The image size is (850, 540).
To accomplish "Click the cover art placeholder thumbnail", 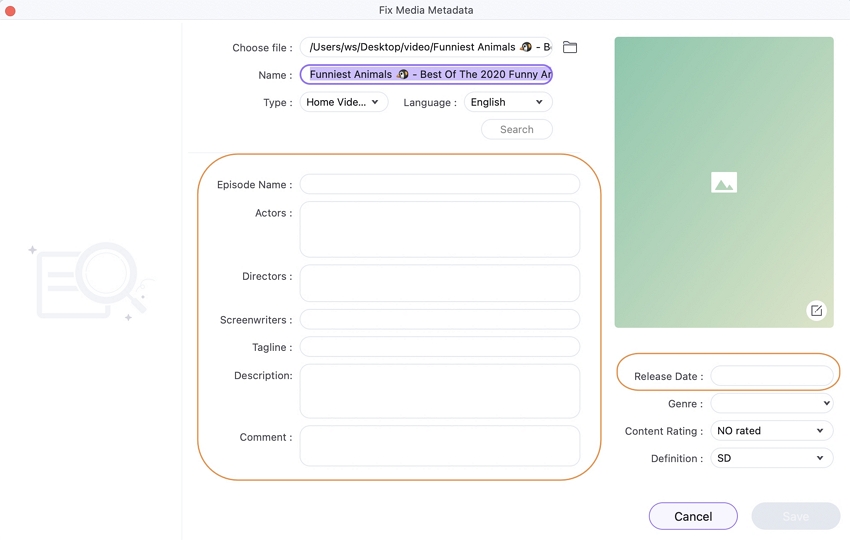I will click(723, 182).
